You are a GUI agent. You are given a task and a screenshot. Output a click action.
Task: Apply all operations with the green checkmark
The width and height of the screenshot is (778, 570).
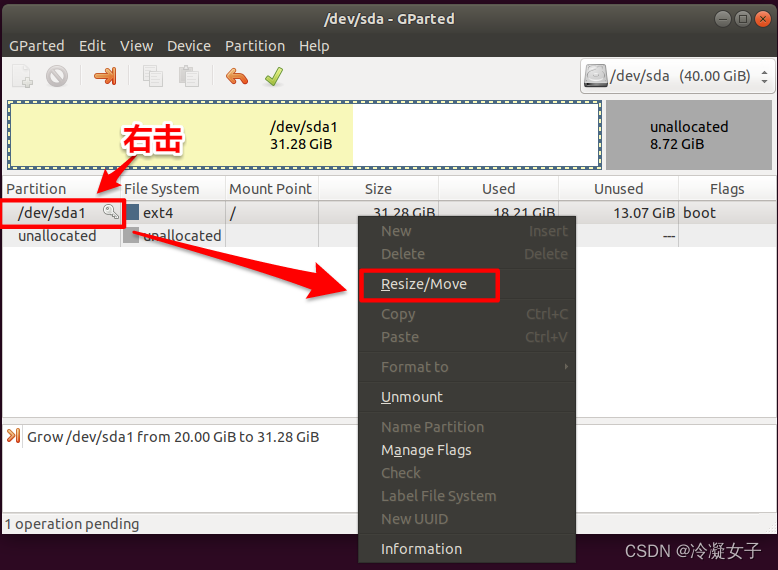pyautogui.click(x=274, y=76)
